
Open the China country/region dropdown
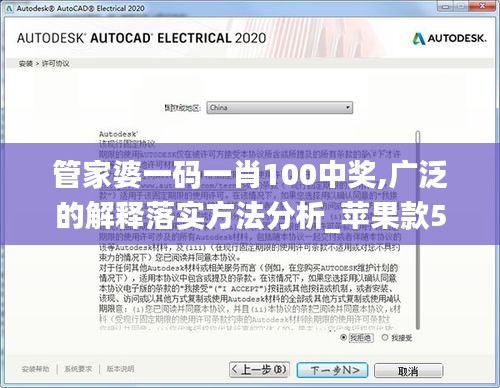[x=279, y=108]
